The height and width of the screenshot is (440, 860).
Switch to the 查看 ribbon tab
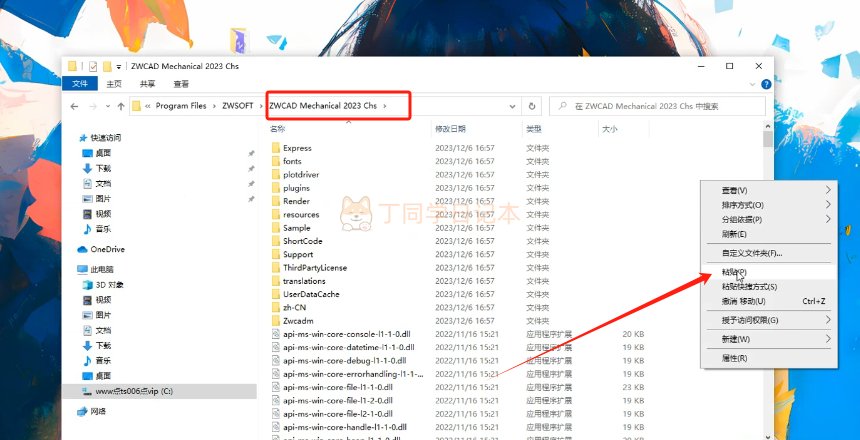[181, 84]
